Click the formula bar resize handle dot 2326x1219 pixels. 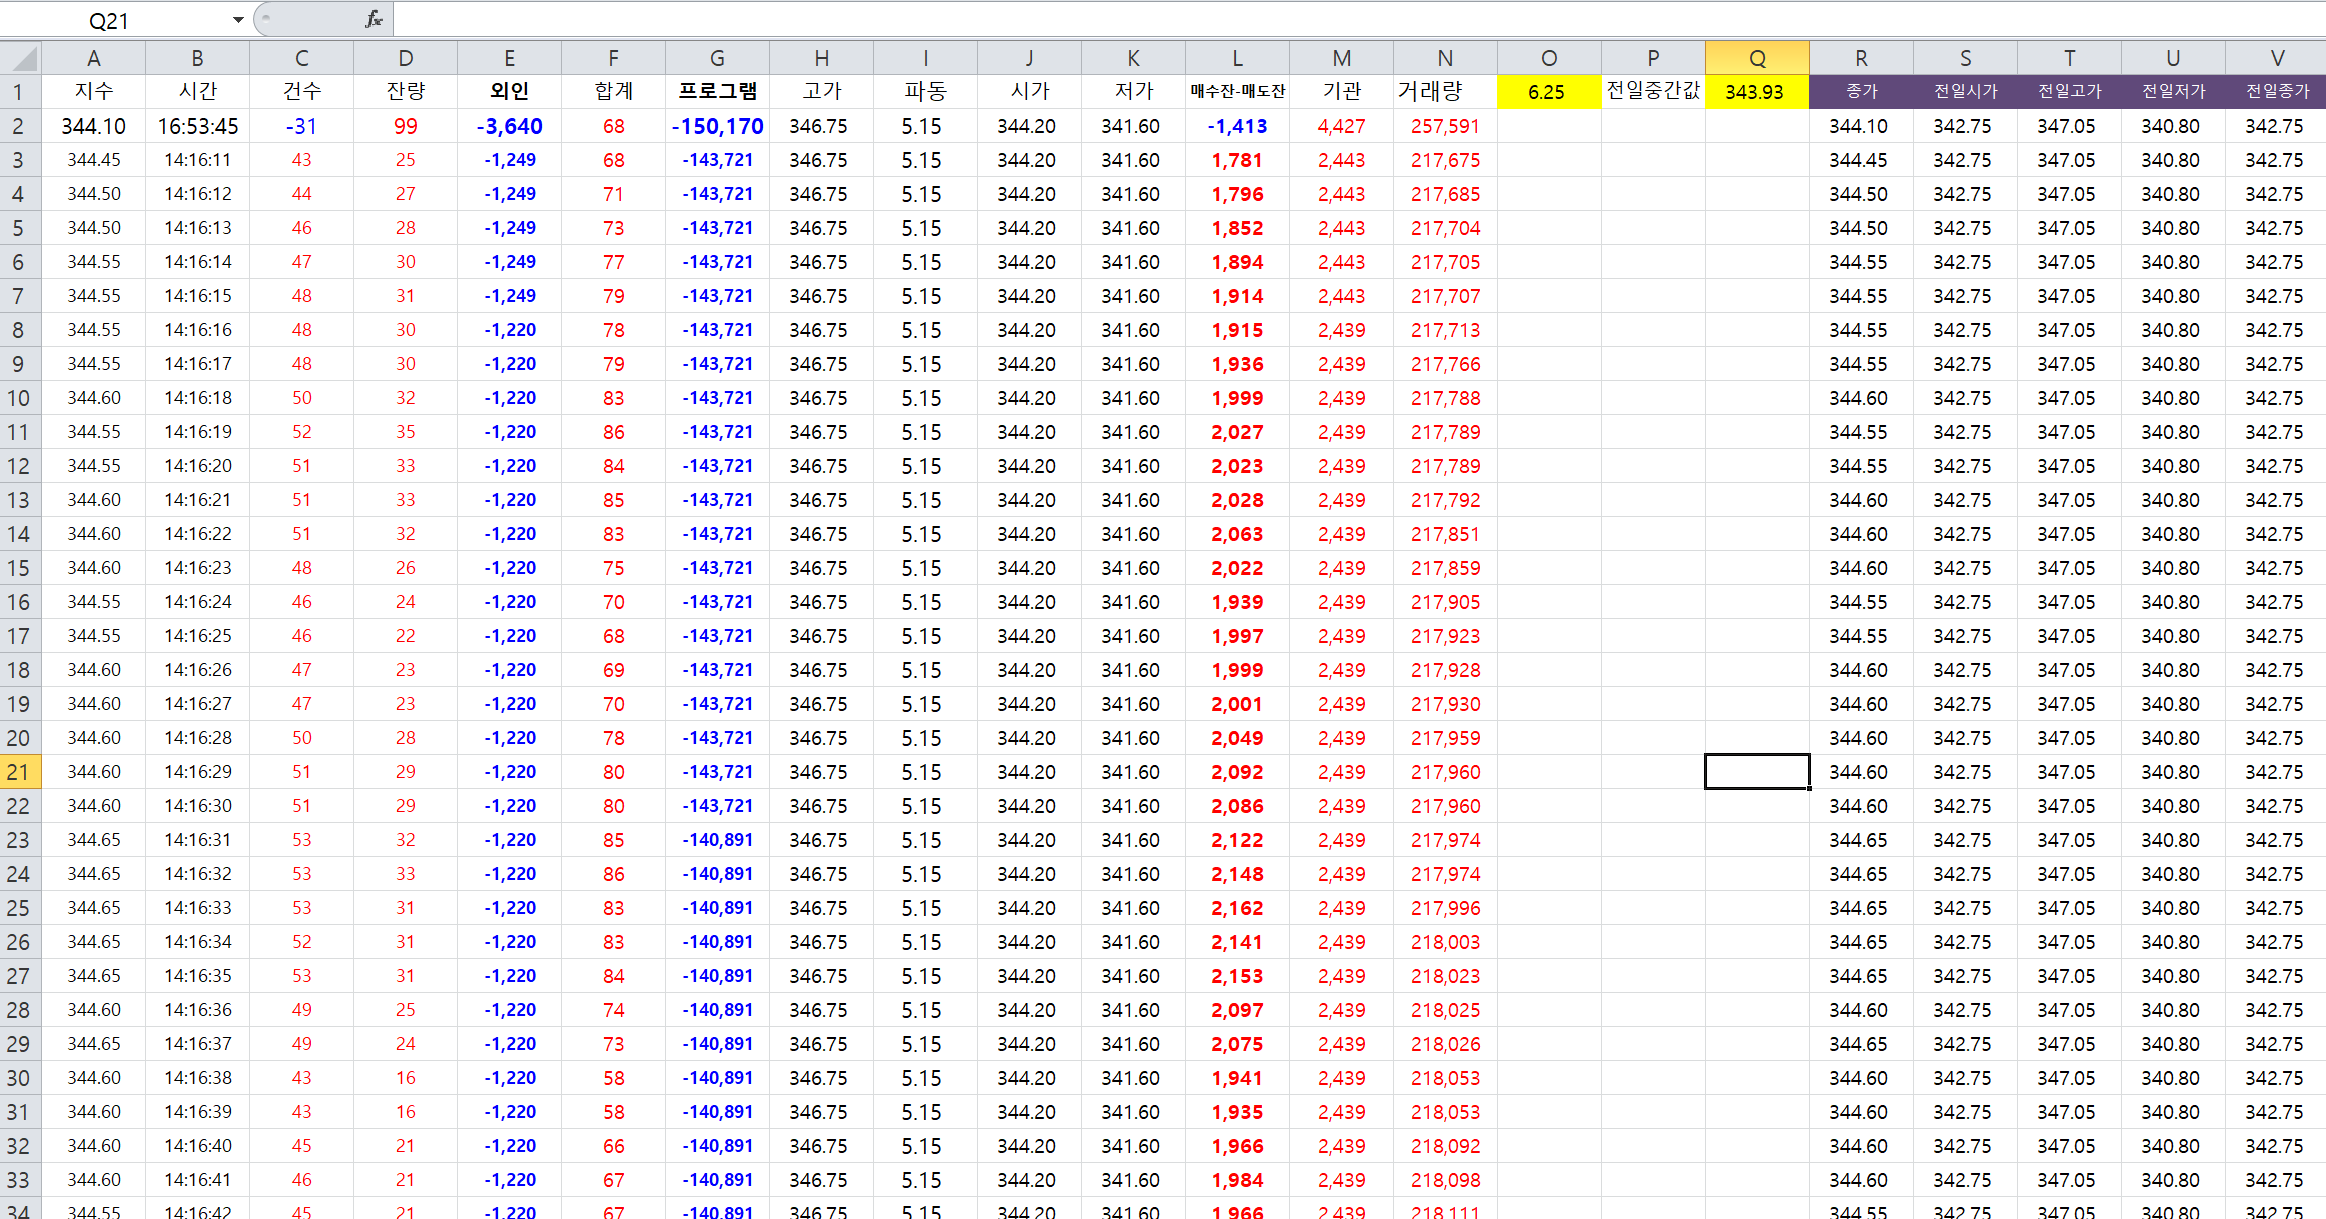click(x=266, y=18)
